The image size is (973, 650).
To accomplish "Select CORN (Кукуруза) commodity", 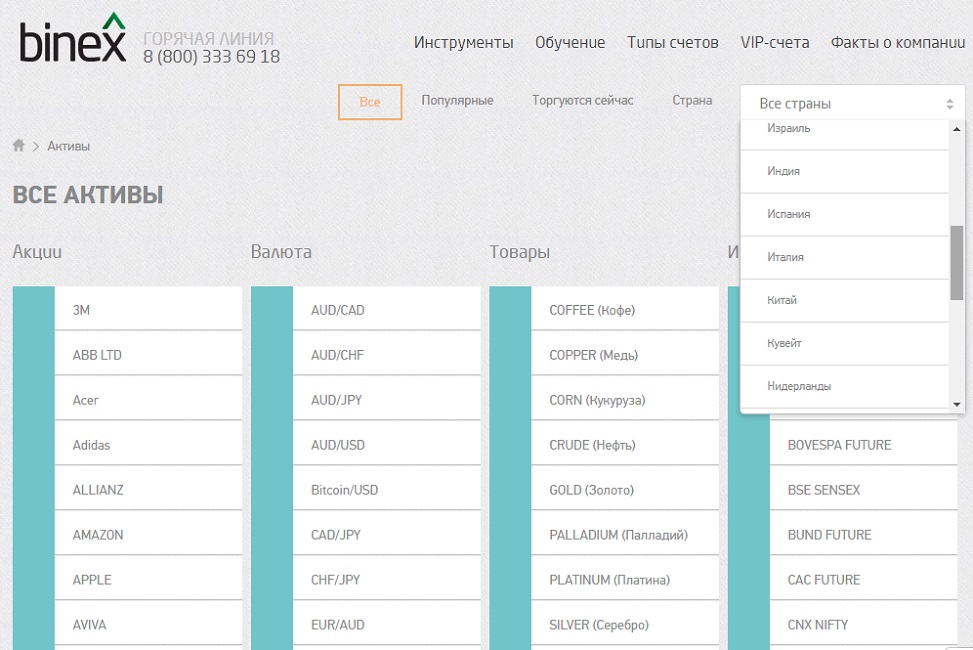I will click(625, 398).
